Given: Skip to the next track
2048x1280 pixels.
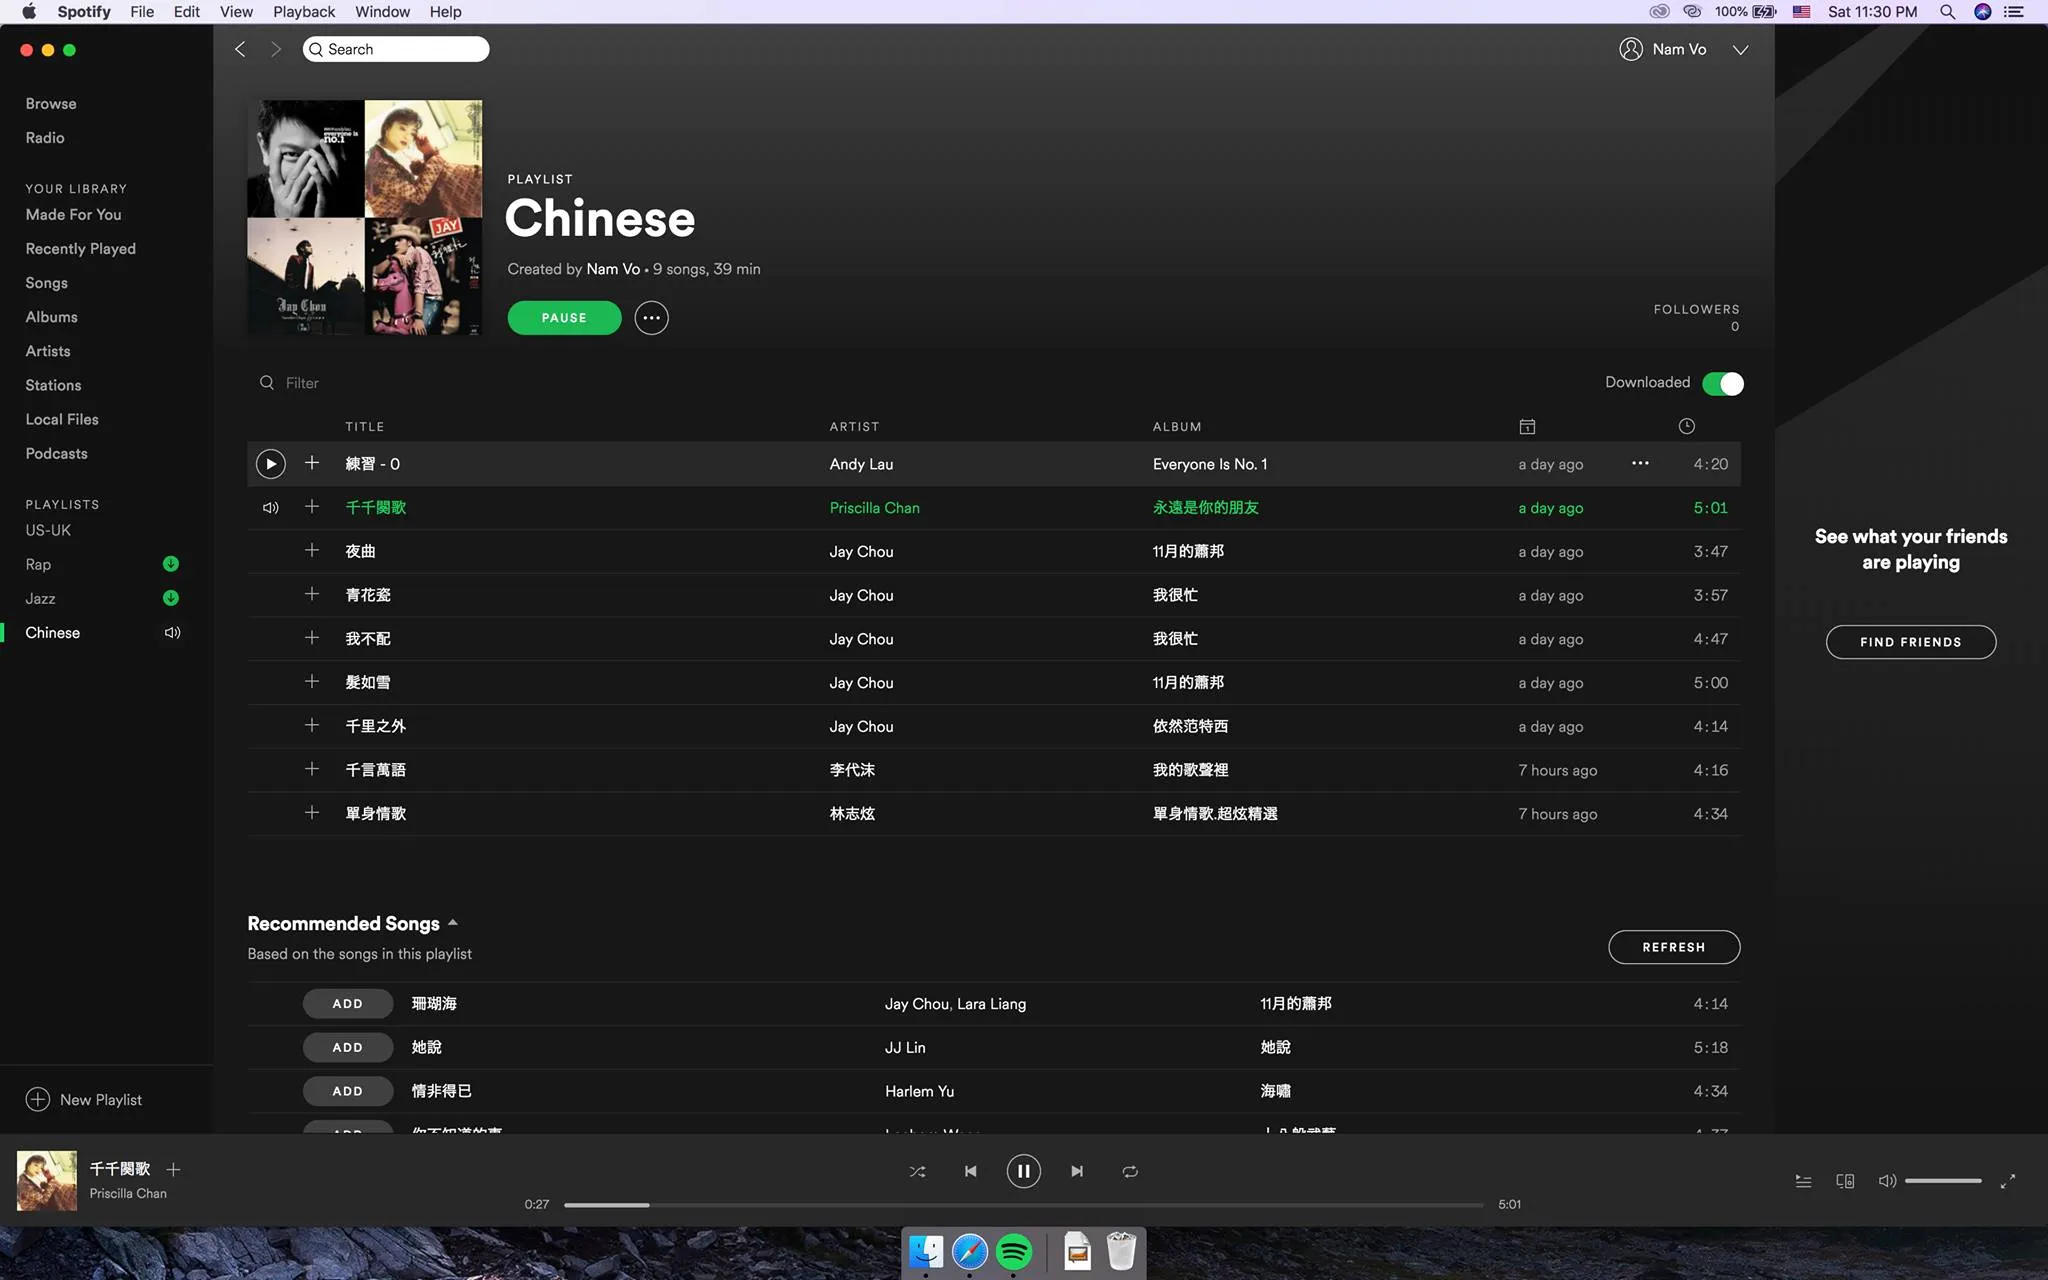Looking at the screenshot, I should [x=1077, y=1171].
